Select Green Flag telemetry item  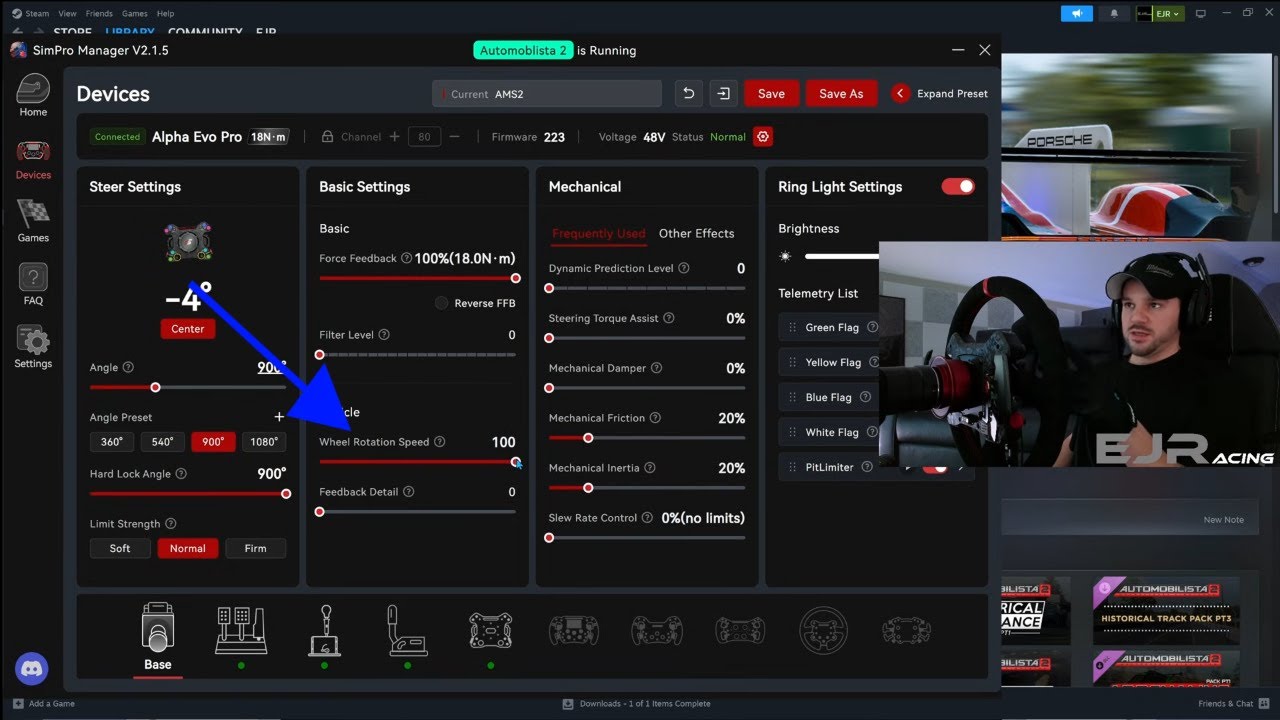click(828, 327)
